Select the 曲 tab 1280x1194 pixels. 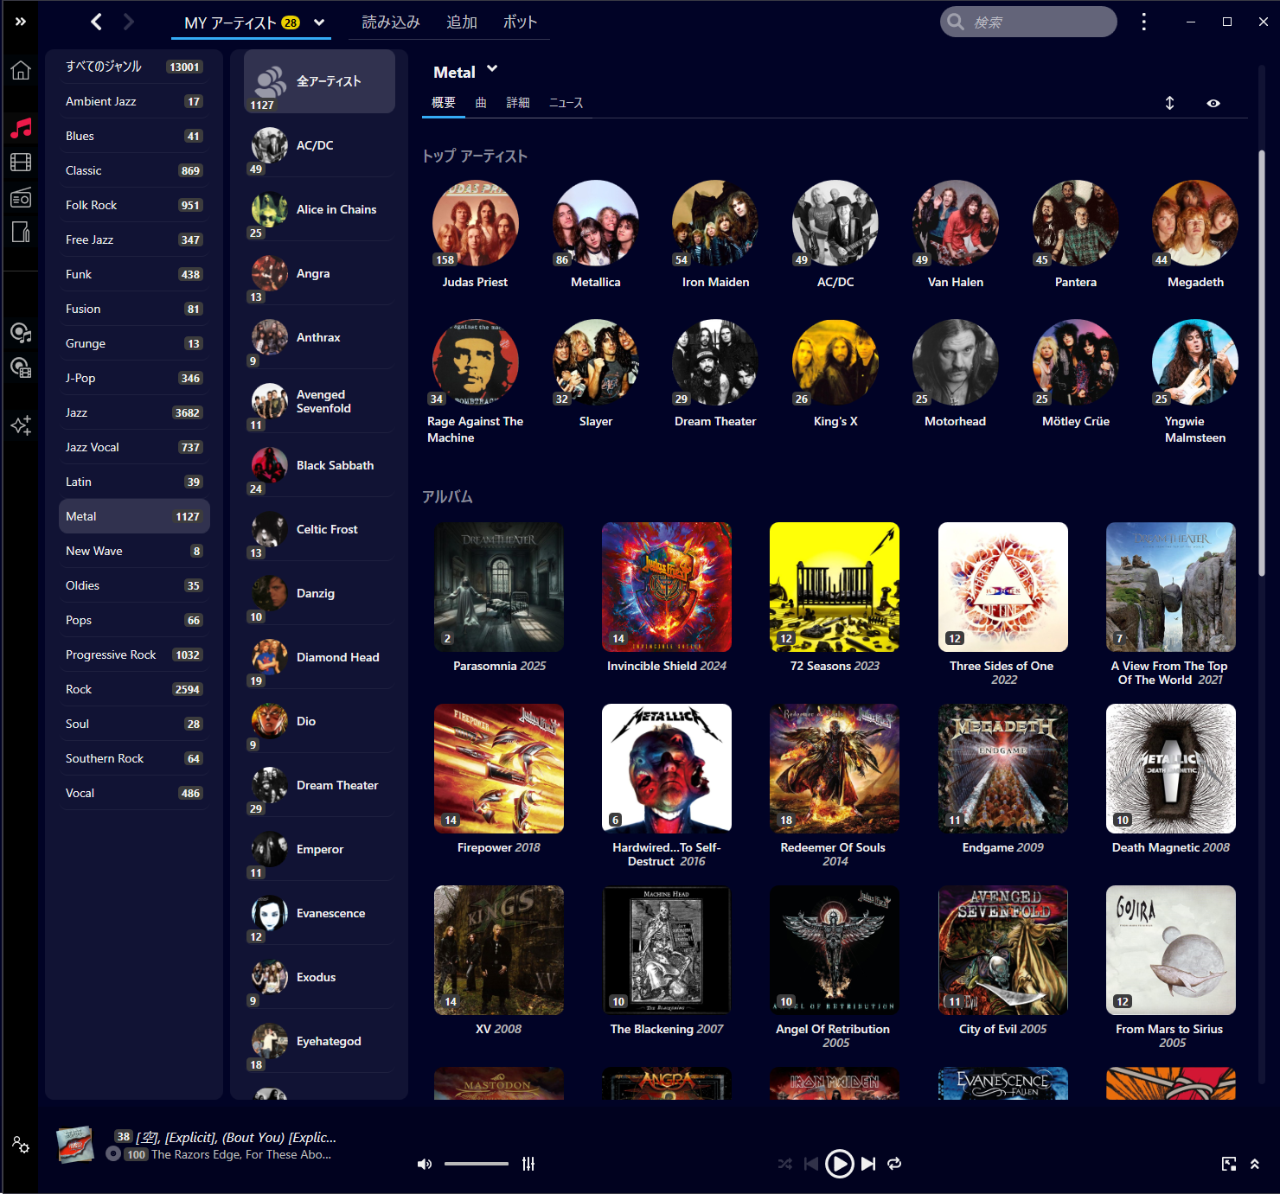[x=481, y=103]
